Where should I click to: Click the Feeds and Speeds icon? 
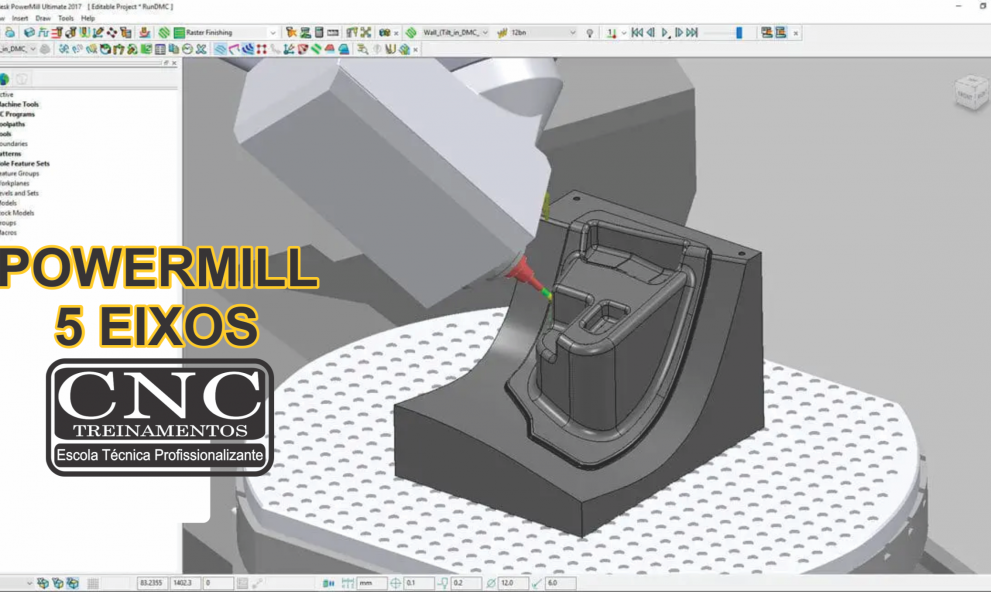pyautogui.click(x=43, y=32)
